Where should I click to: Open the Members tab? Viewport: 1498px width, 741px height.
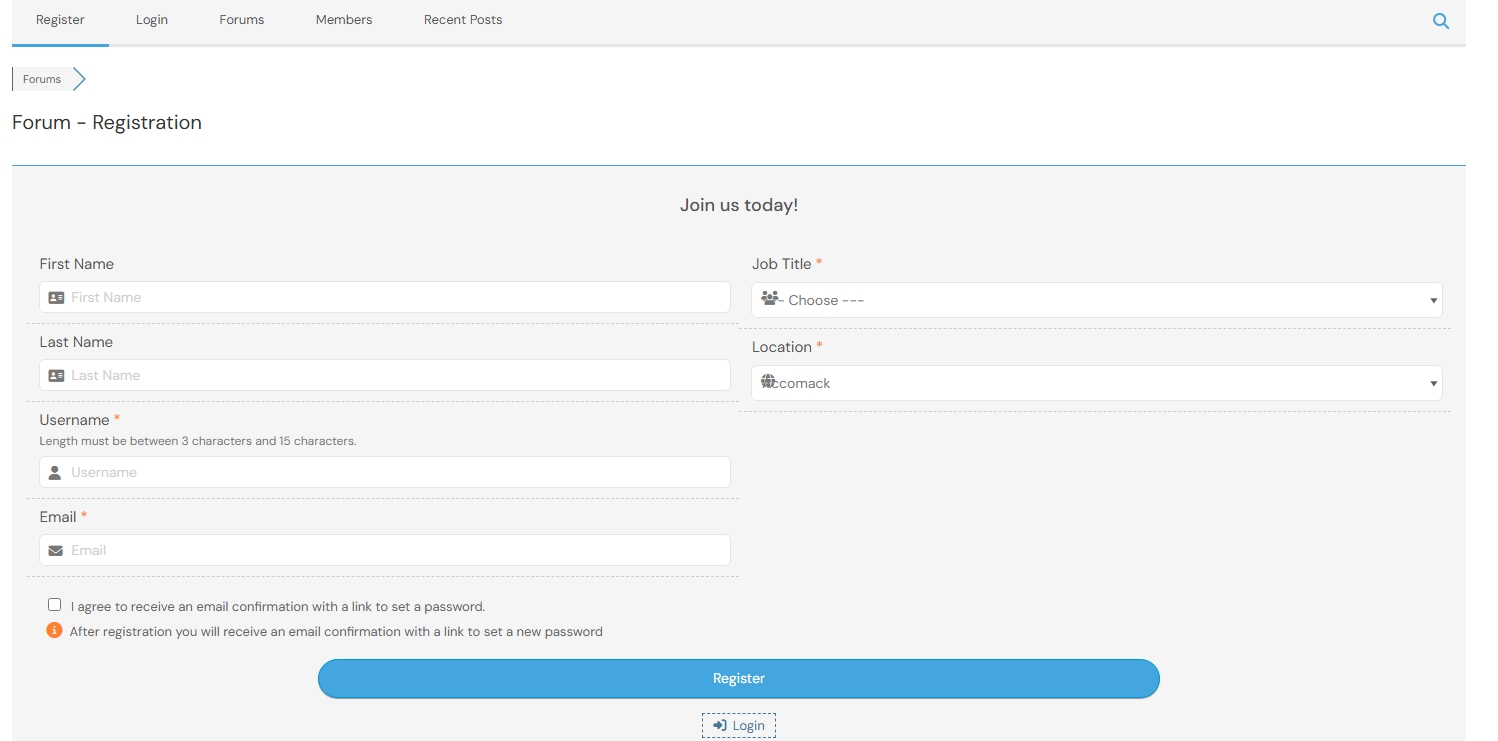point(344,20)
